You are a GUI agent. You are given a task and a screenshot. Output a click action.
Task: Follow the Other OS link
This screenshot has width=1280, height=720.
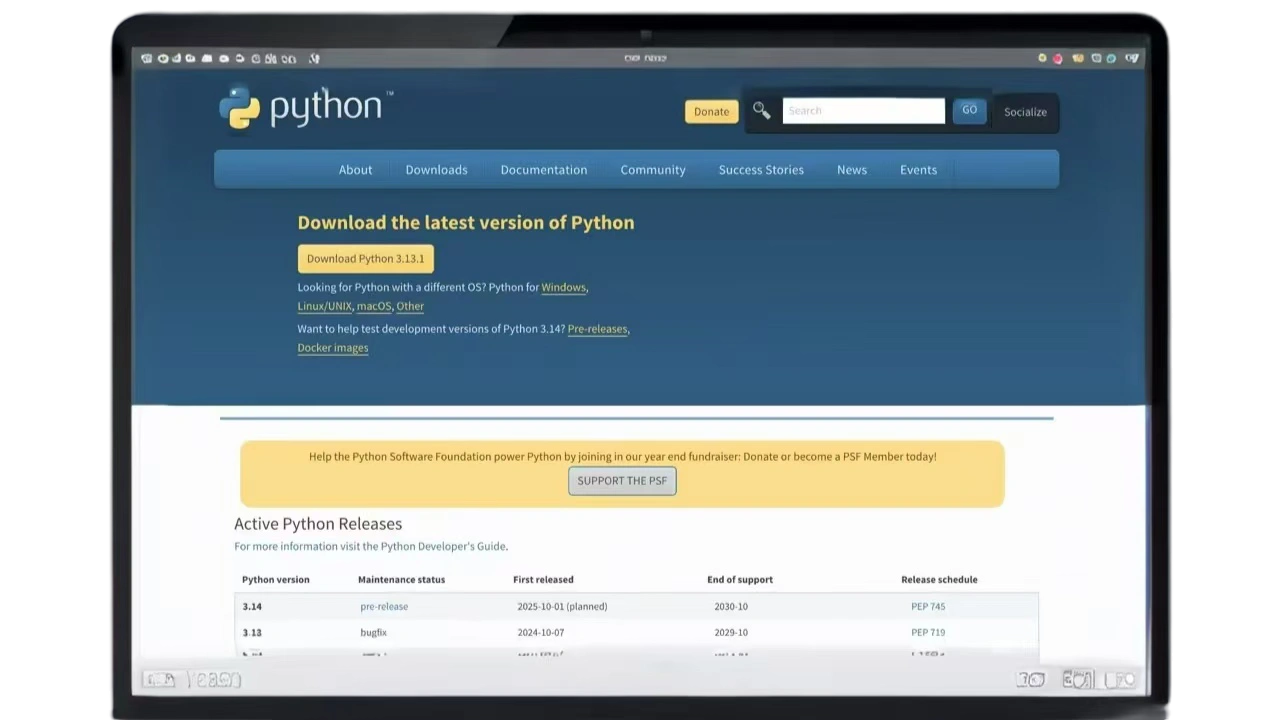tap(410, 306)
